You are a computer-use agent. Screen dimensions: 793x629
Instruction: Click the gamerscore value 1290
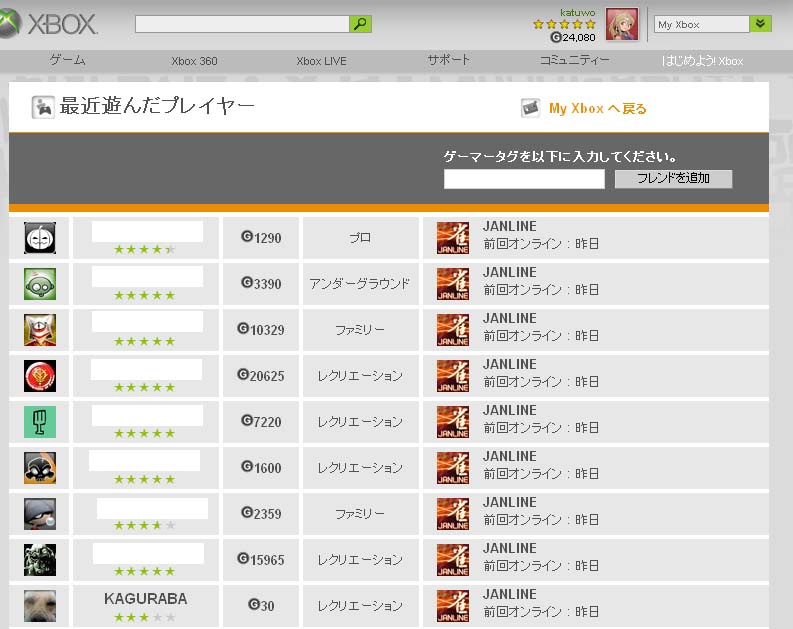point(268,238)
